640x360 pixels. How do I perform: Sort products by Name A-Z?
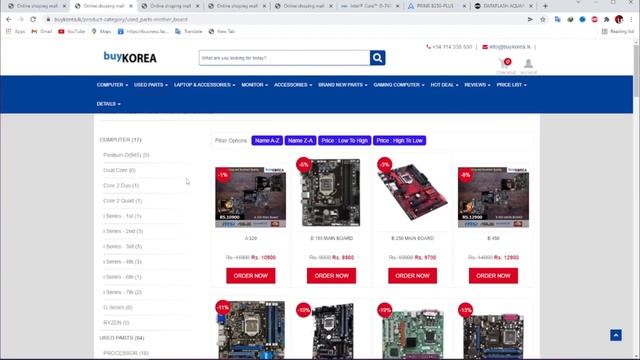tap(267, 140)
